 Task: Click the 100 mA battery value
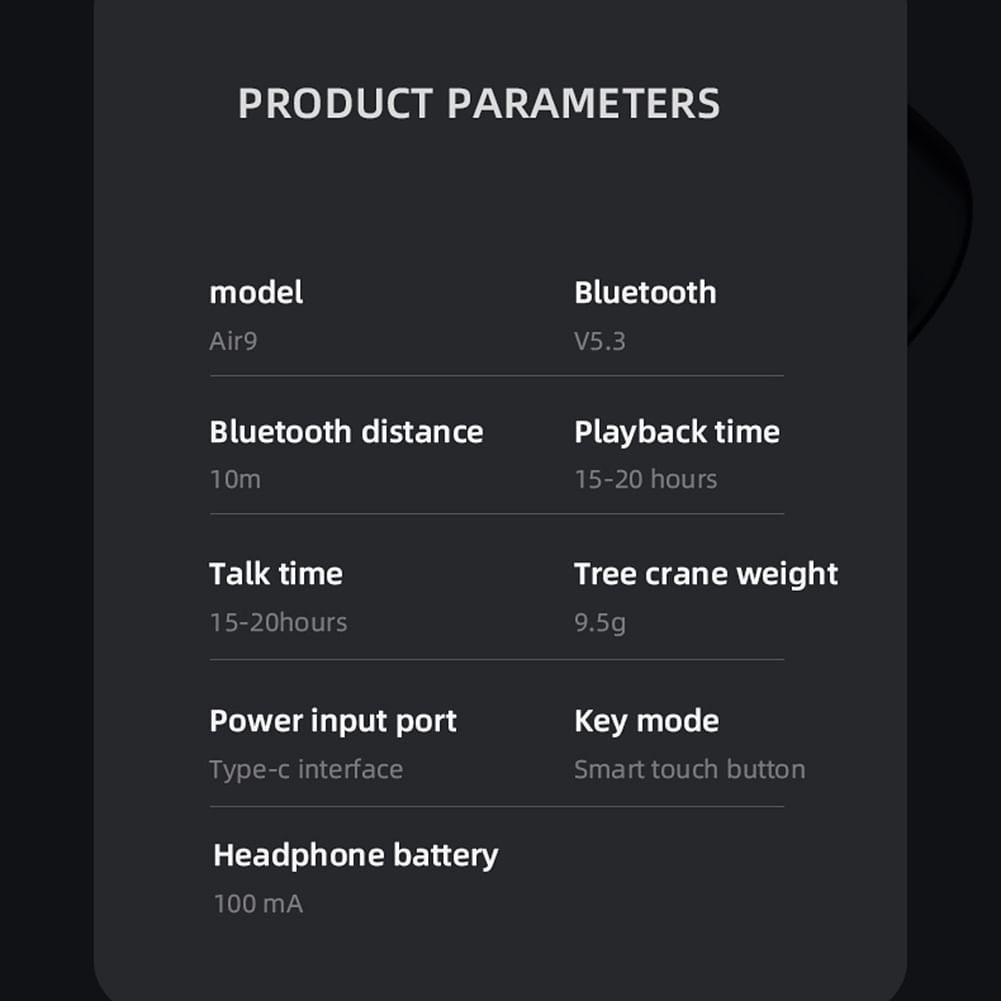pos(258,904)
